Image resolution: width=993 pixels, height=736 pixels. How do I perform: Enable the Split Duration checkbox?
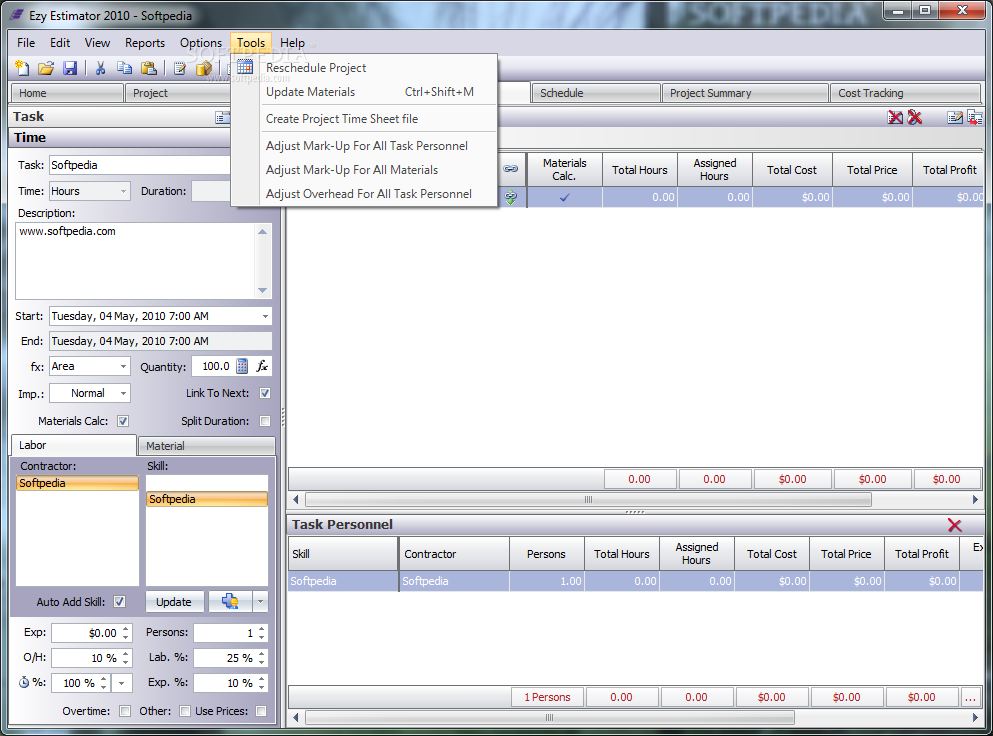(x=265, y=421)
